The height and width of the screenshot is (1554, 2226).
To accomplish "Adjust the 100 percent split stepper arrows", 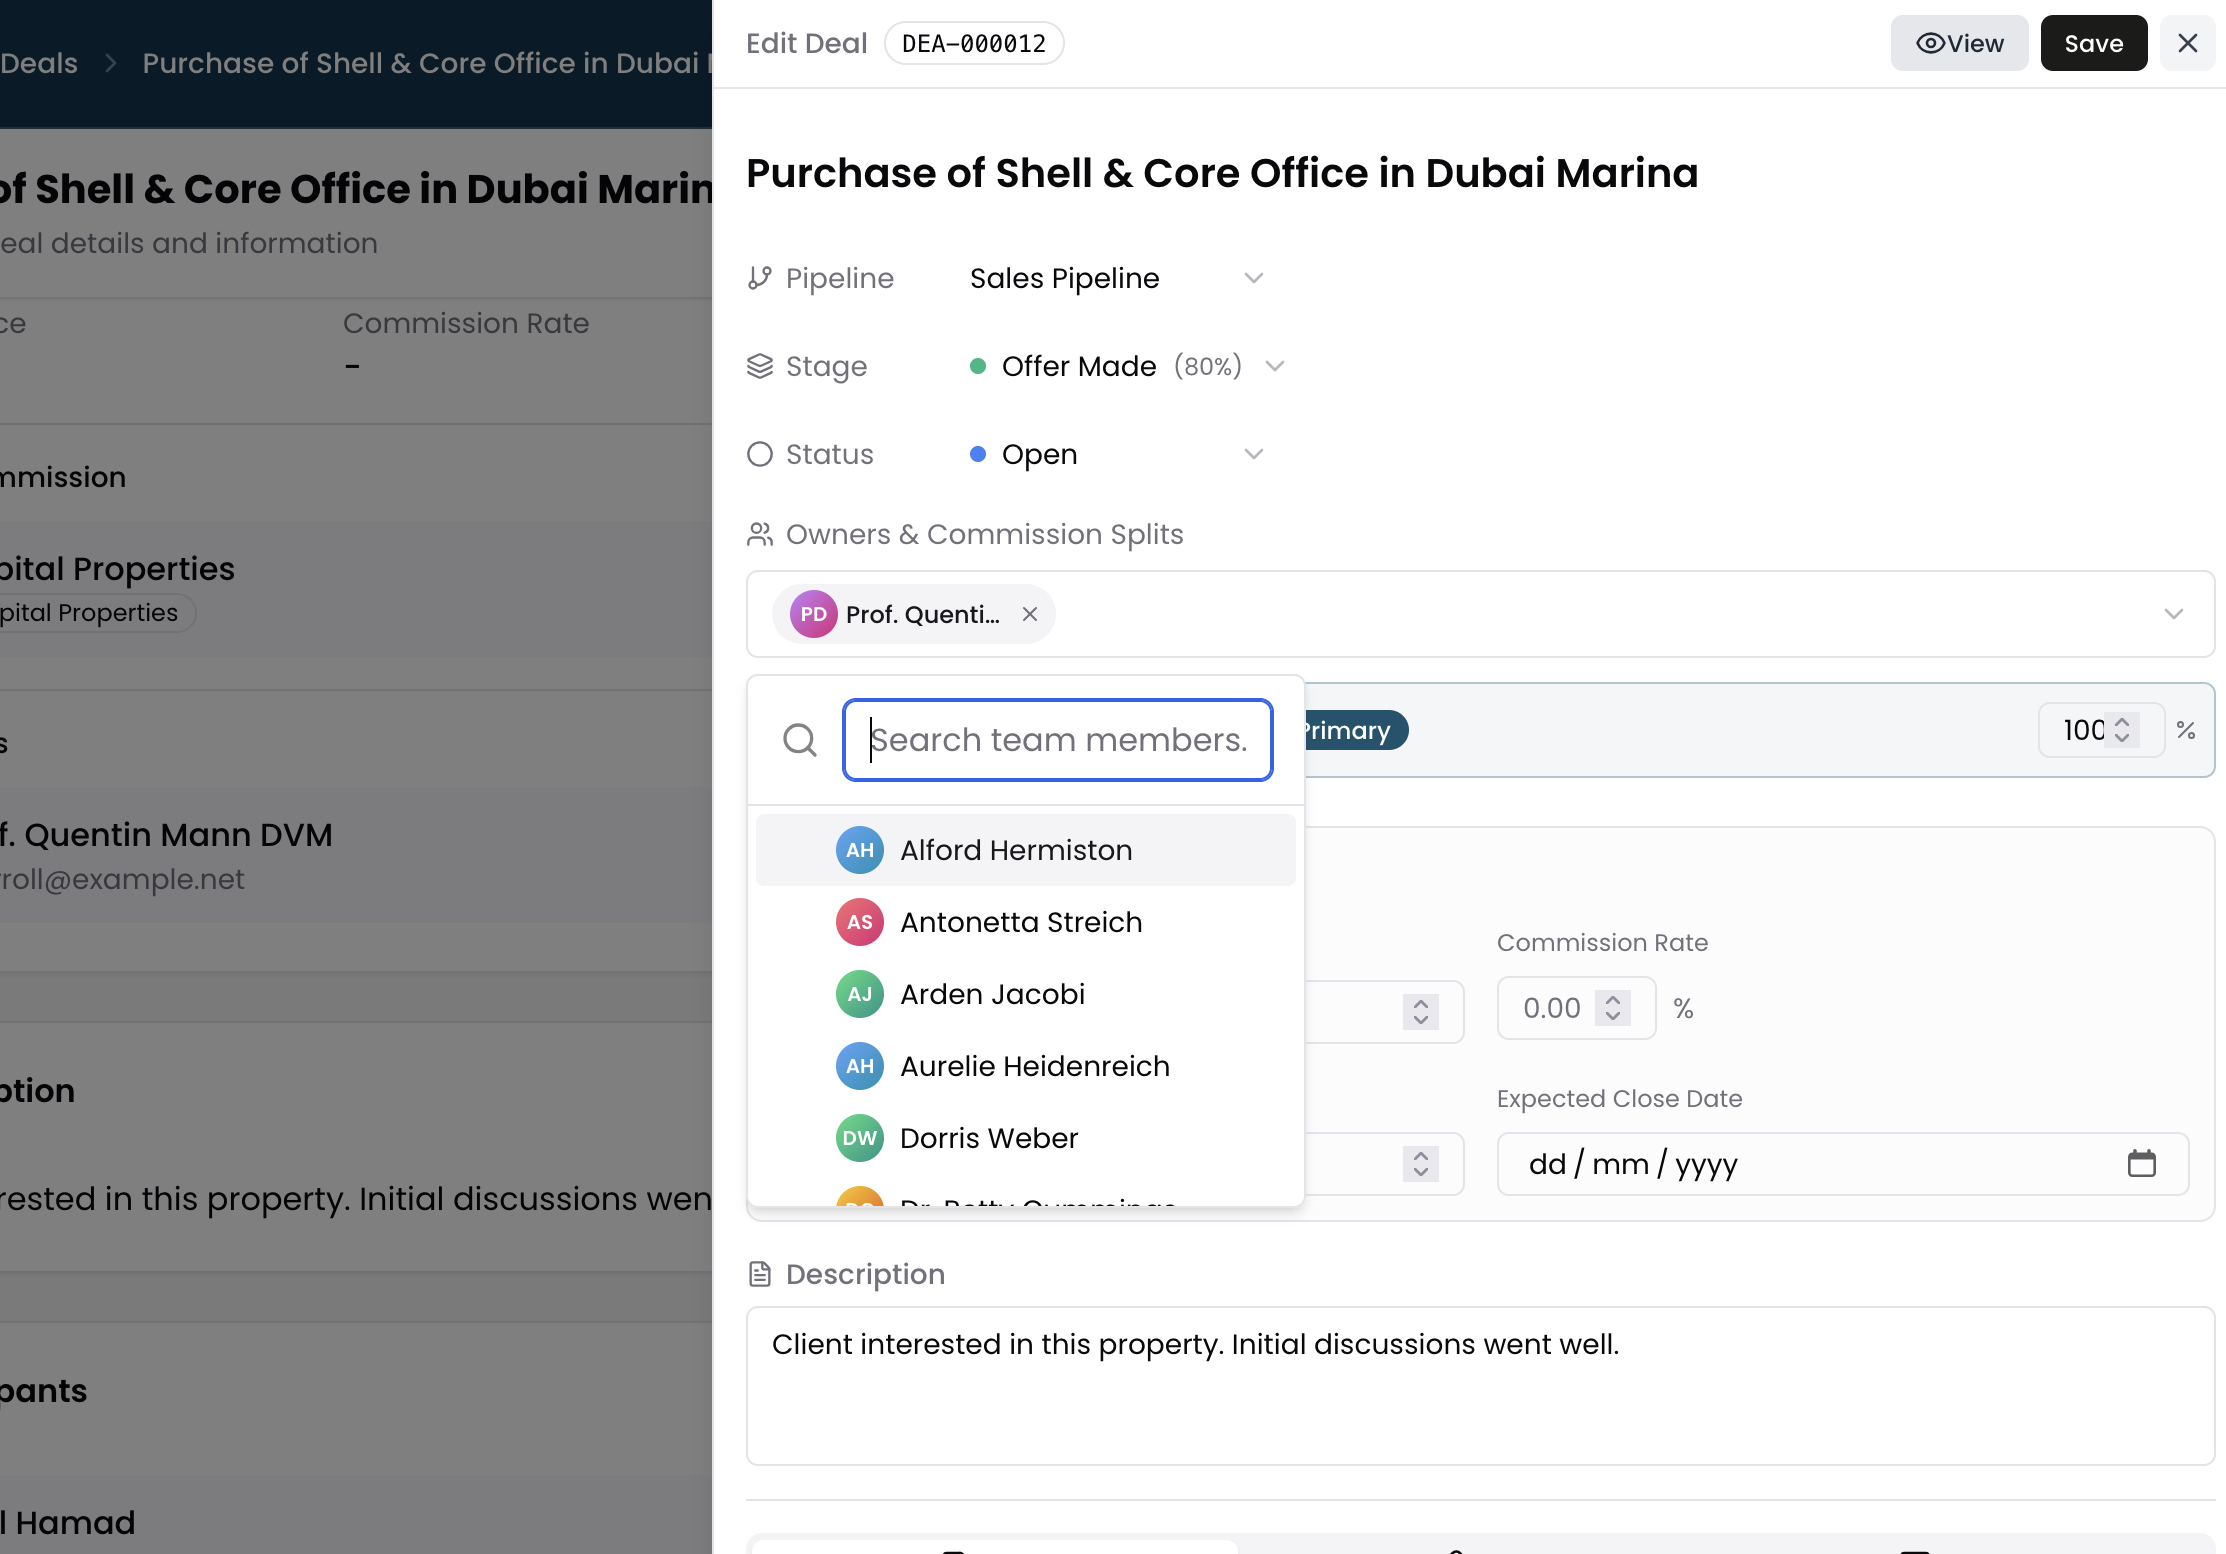I will (2122, 730).
